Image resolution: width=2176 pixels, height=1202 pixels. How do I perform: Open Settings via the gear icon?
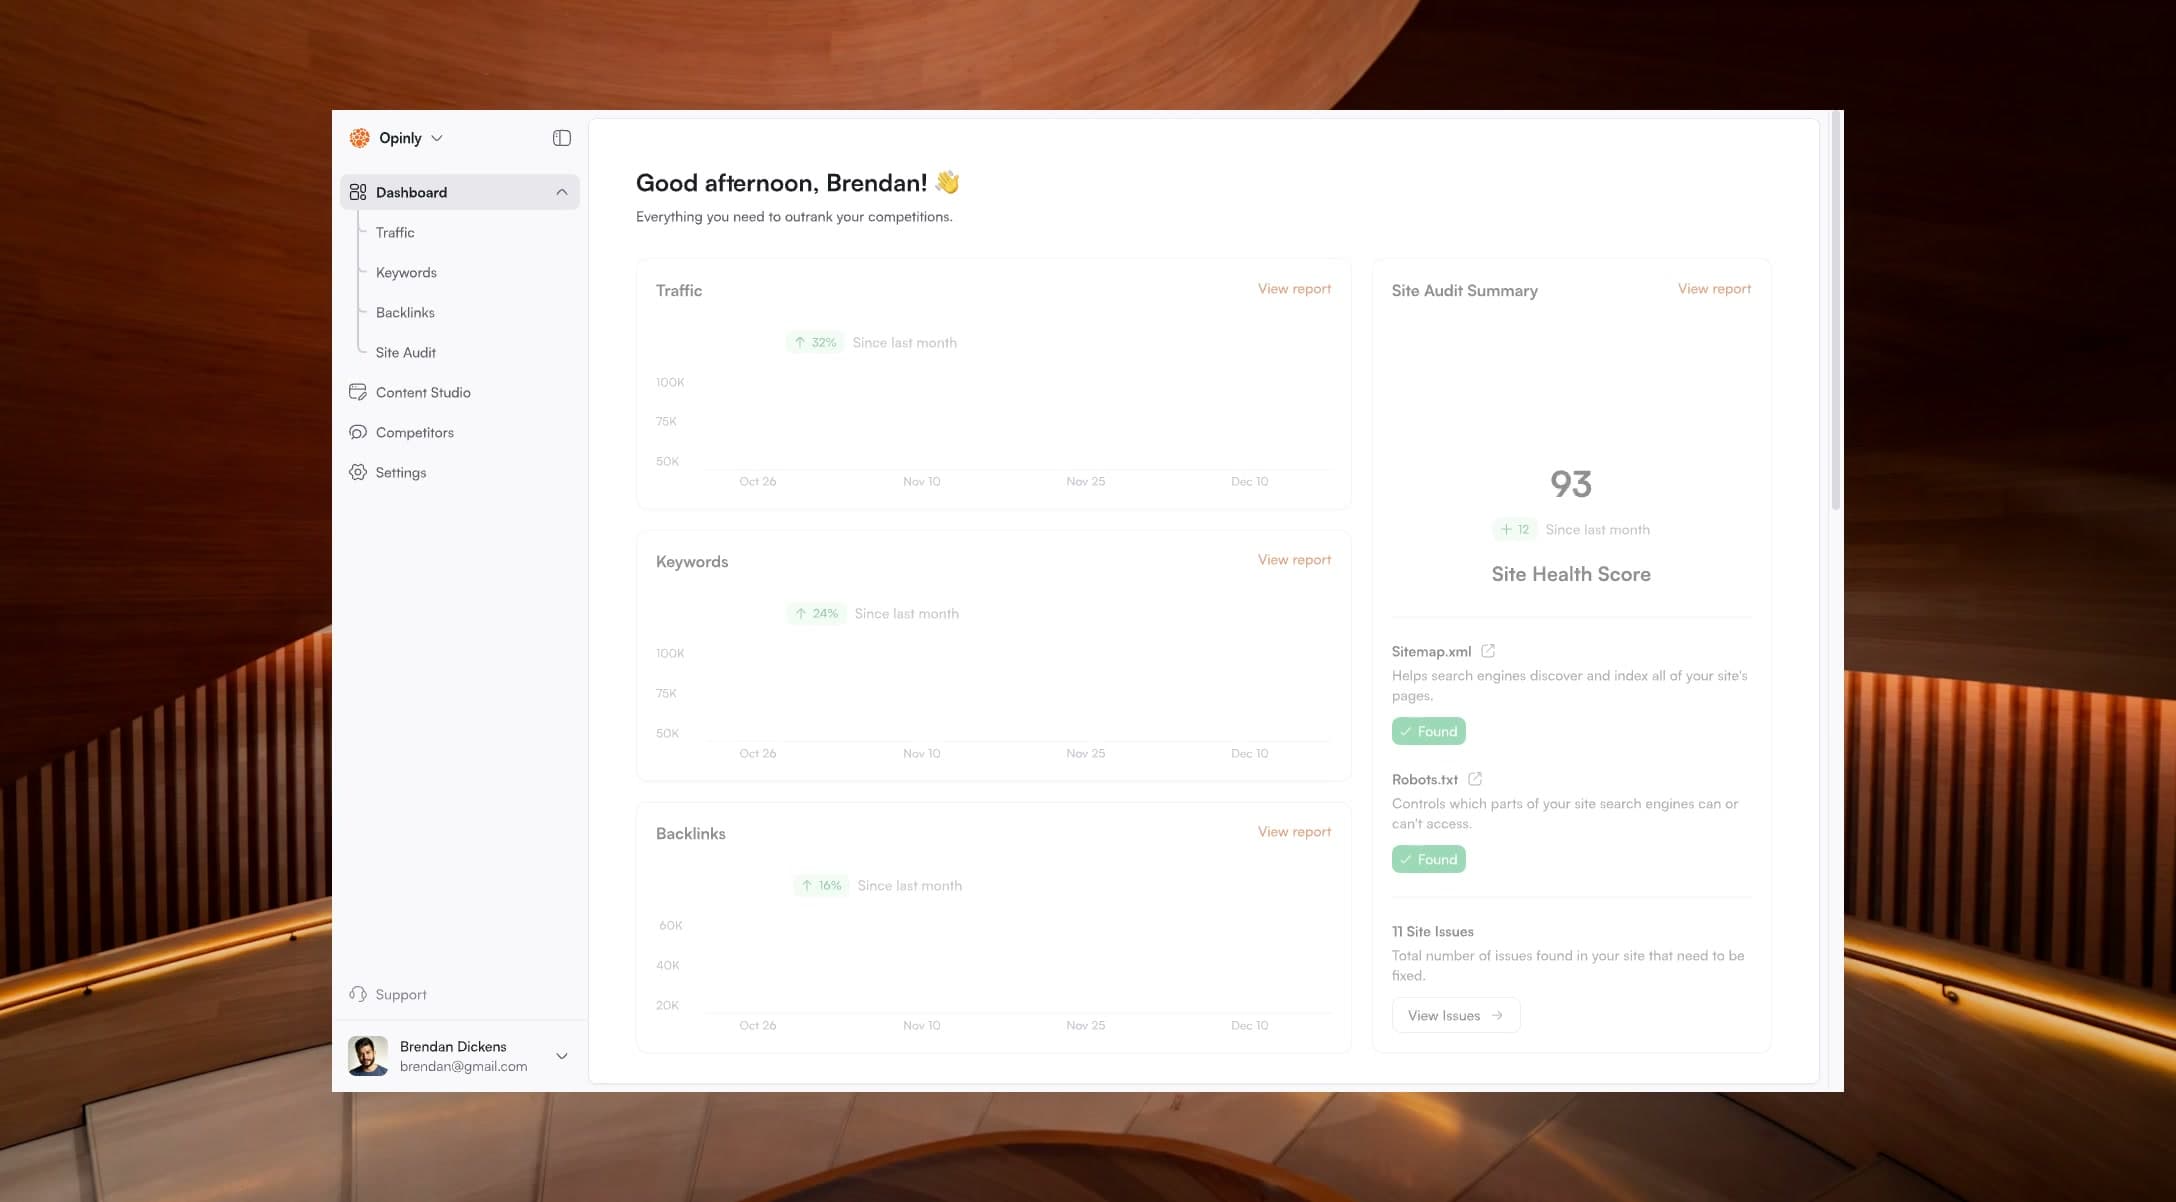point(358,472)
